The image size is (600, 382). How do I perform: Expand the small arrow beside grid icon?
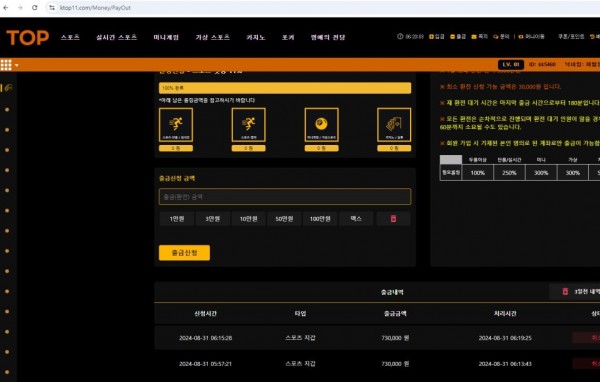(x=16, y=65)
